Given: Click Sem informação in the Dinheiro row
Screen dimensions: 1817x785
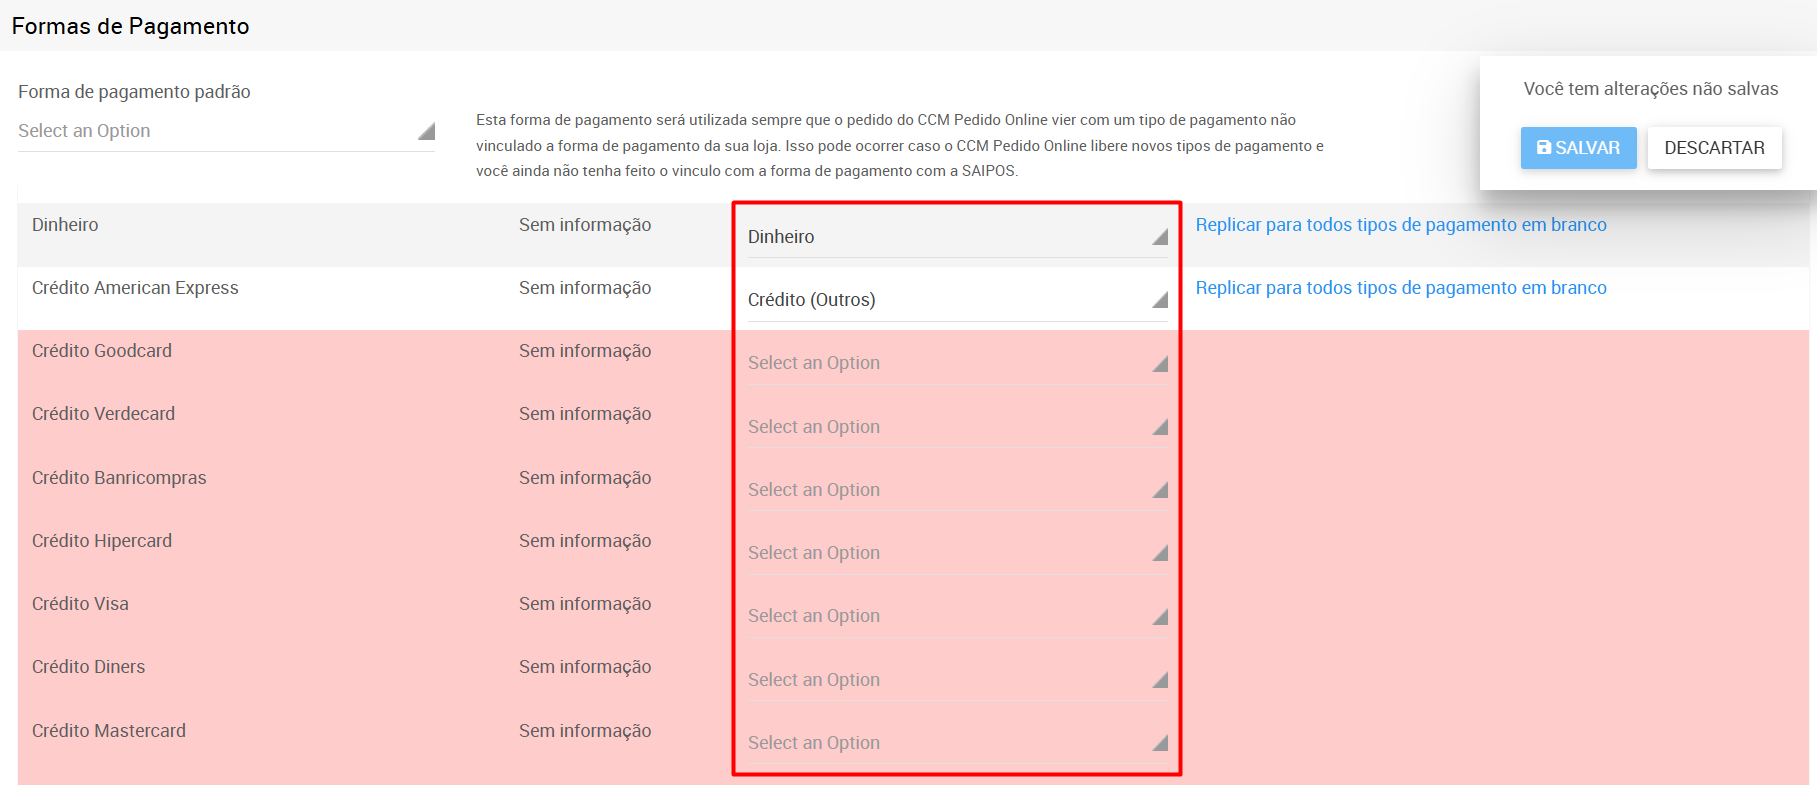Looking at the screenshot, I should 585,225.
